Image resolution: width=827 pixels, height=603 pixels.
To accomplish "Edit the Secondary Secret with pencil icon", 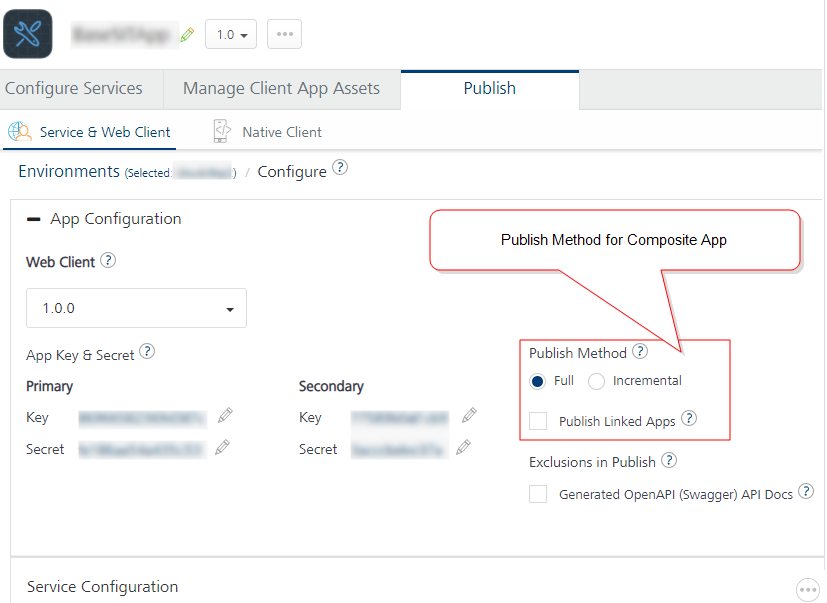I will 464,447.
